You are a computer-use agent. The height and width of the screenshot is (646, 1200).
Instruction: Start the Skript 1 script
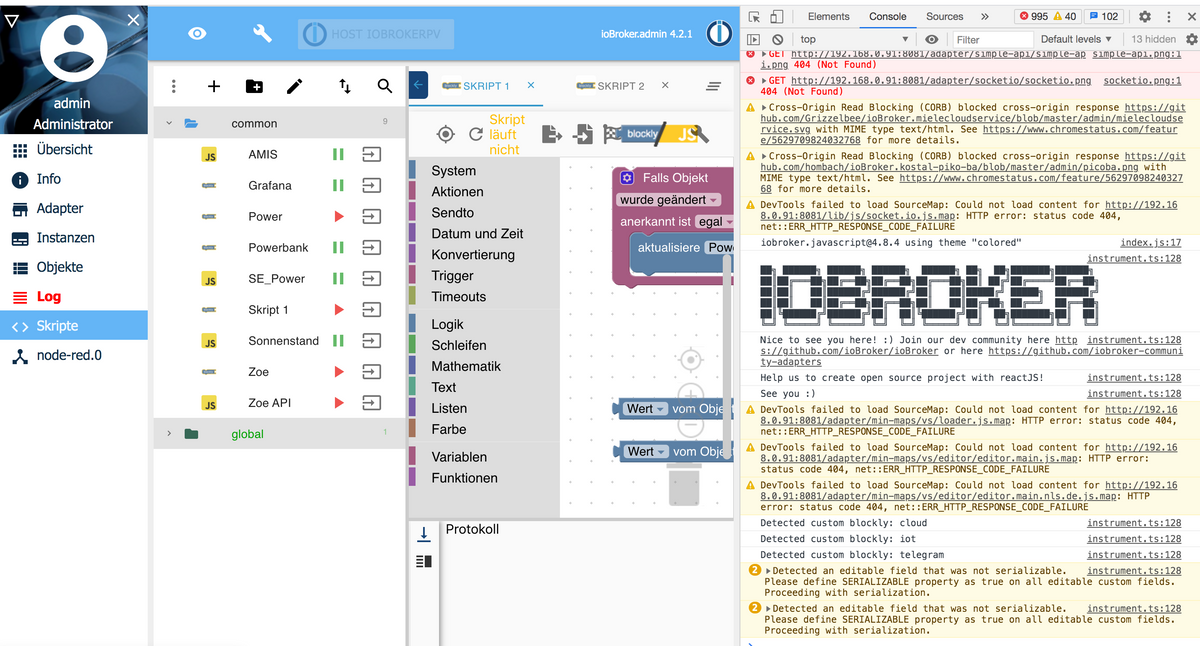339,310
